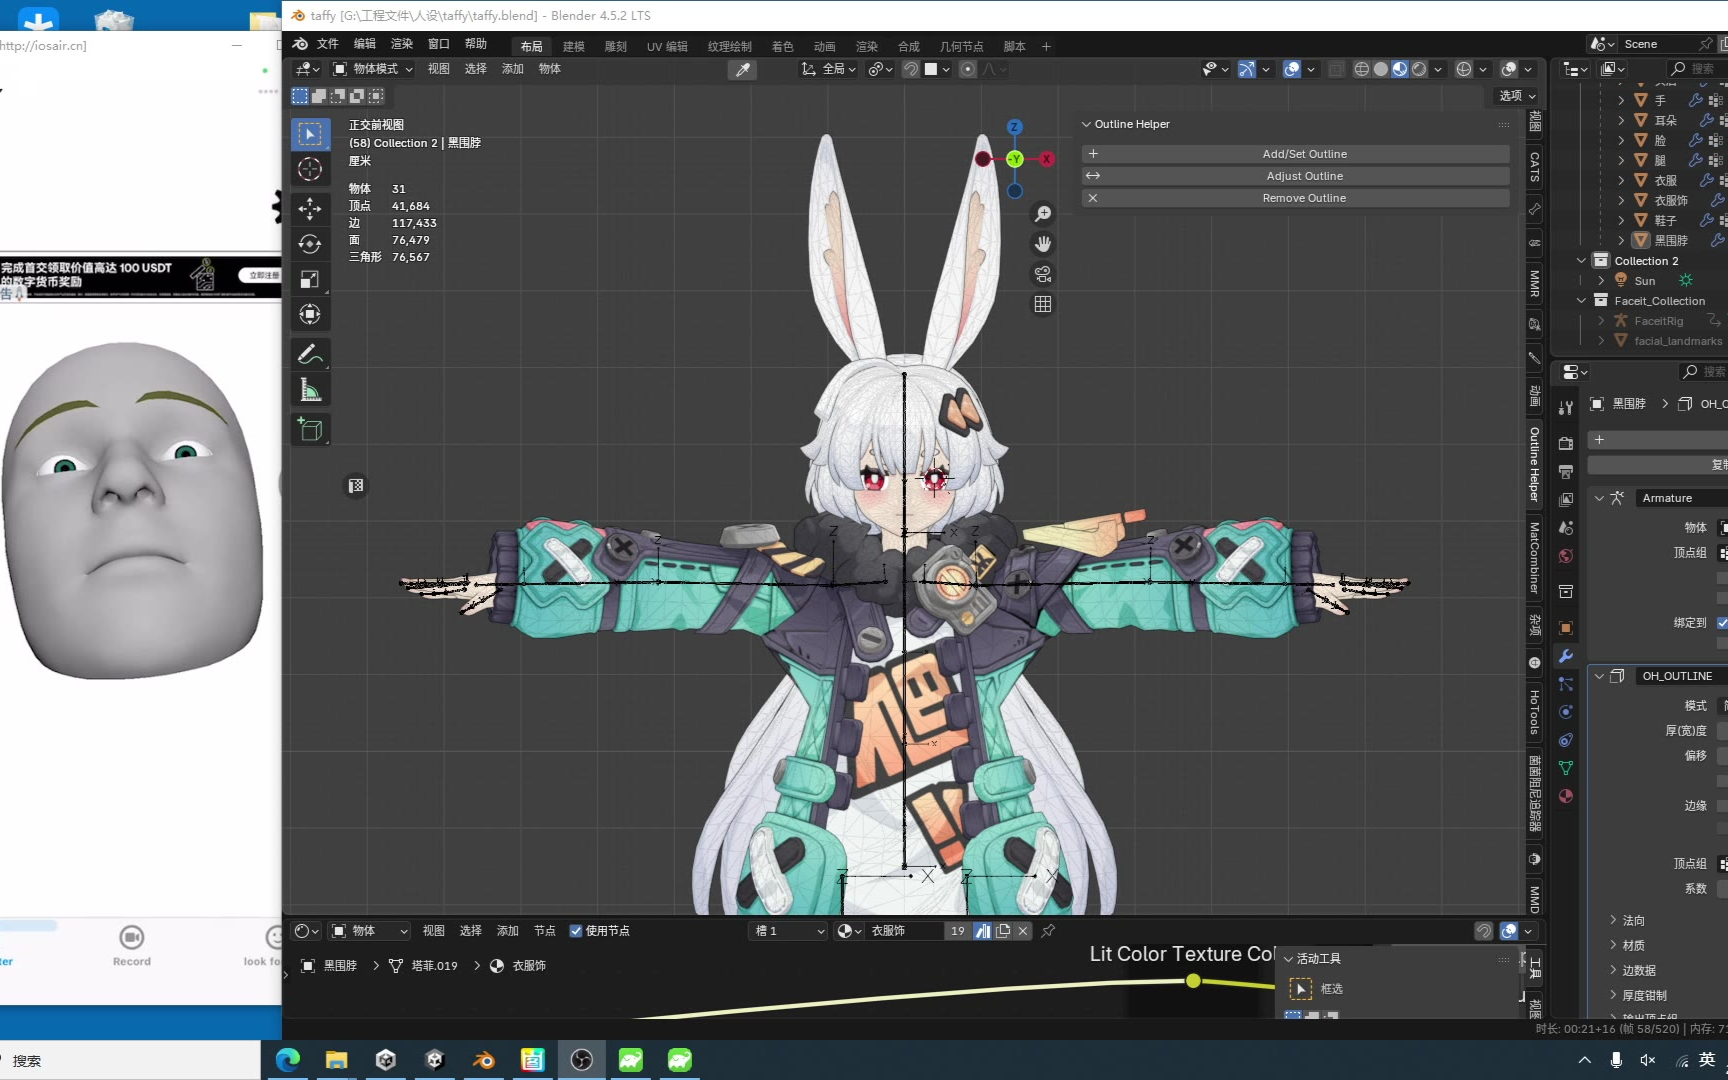
Task: Switch to wireframe viewport shading
Action: 1362,69
